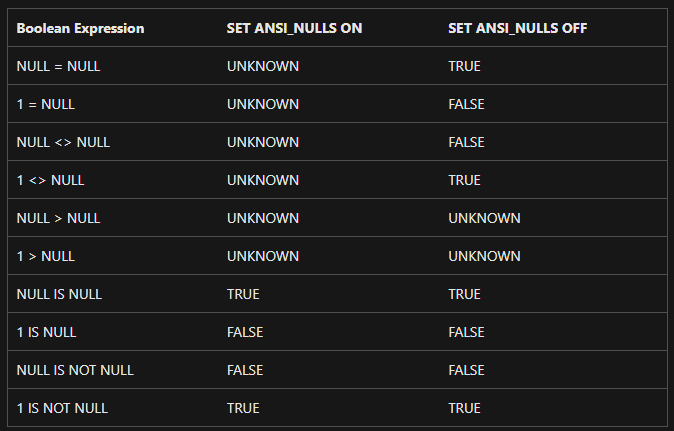Click the SET ANSI_NULLS OFF column header
674x431 pixels.
(517, 28)
